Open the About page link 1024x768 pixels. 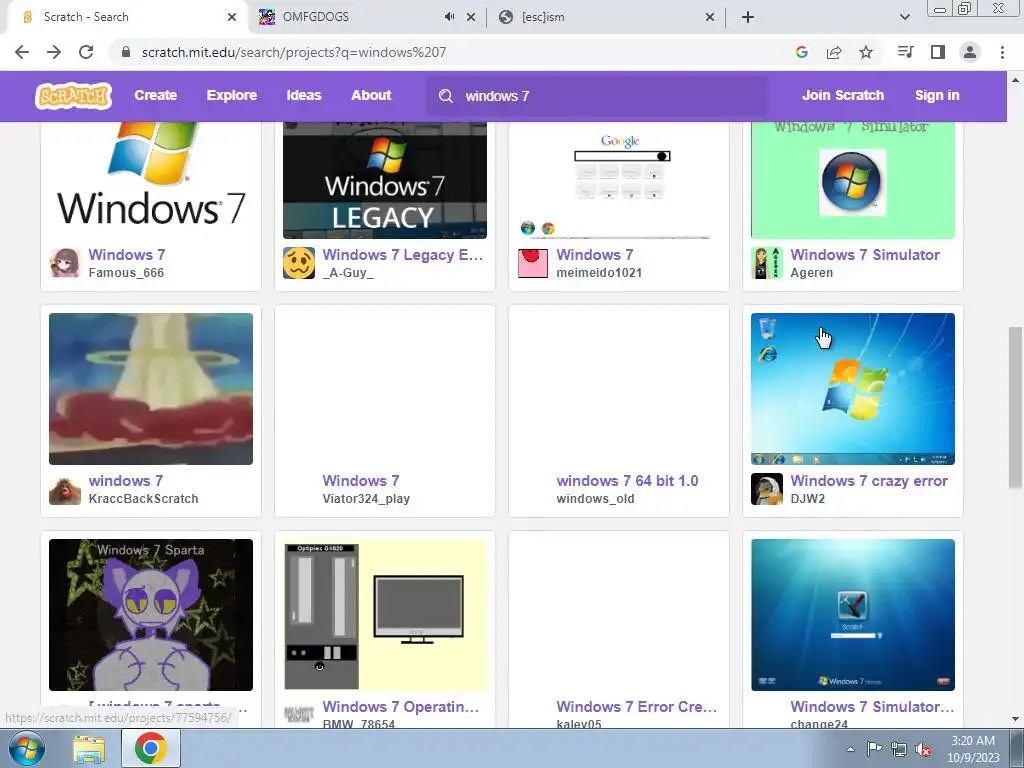(x=371, y=95)
